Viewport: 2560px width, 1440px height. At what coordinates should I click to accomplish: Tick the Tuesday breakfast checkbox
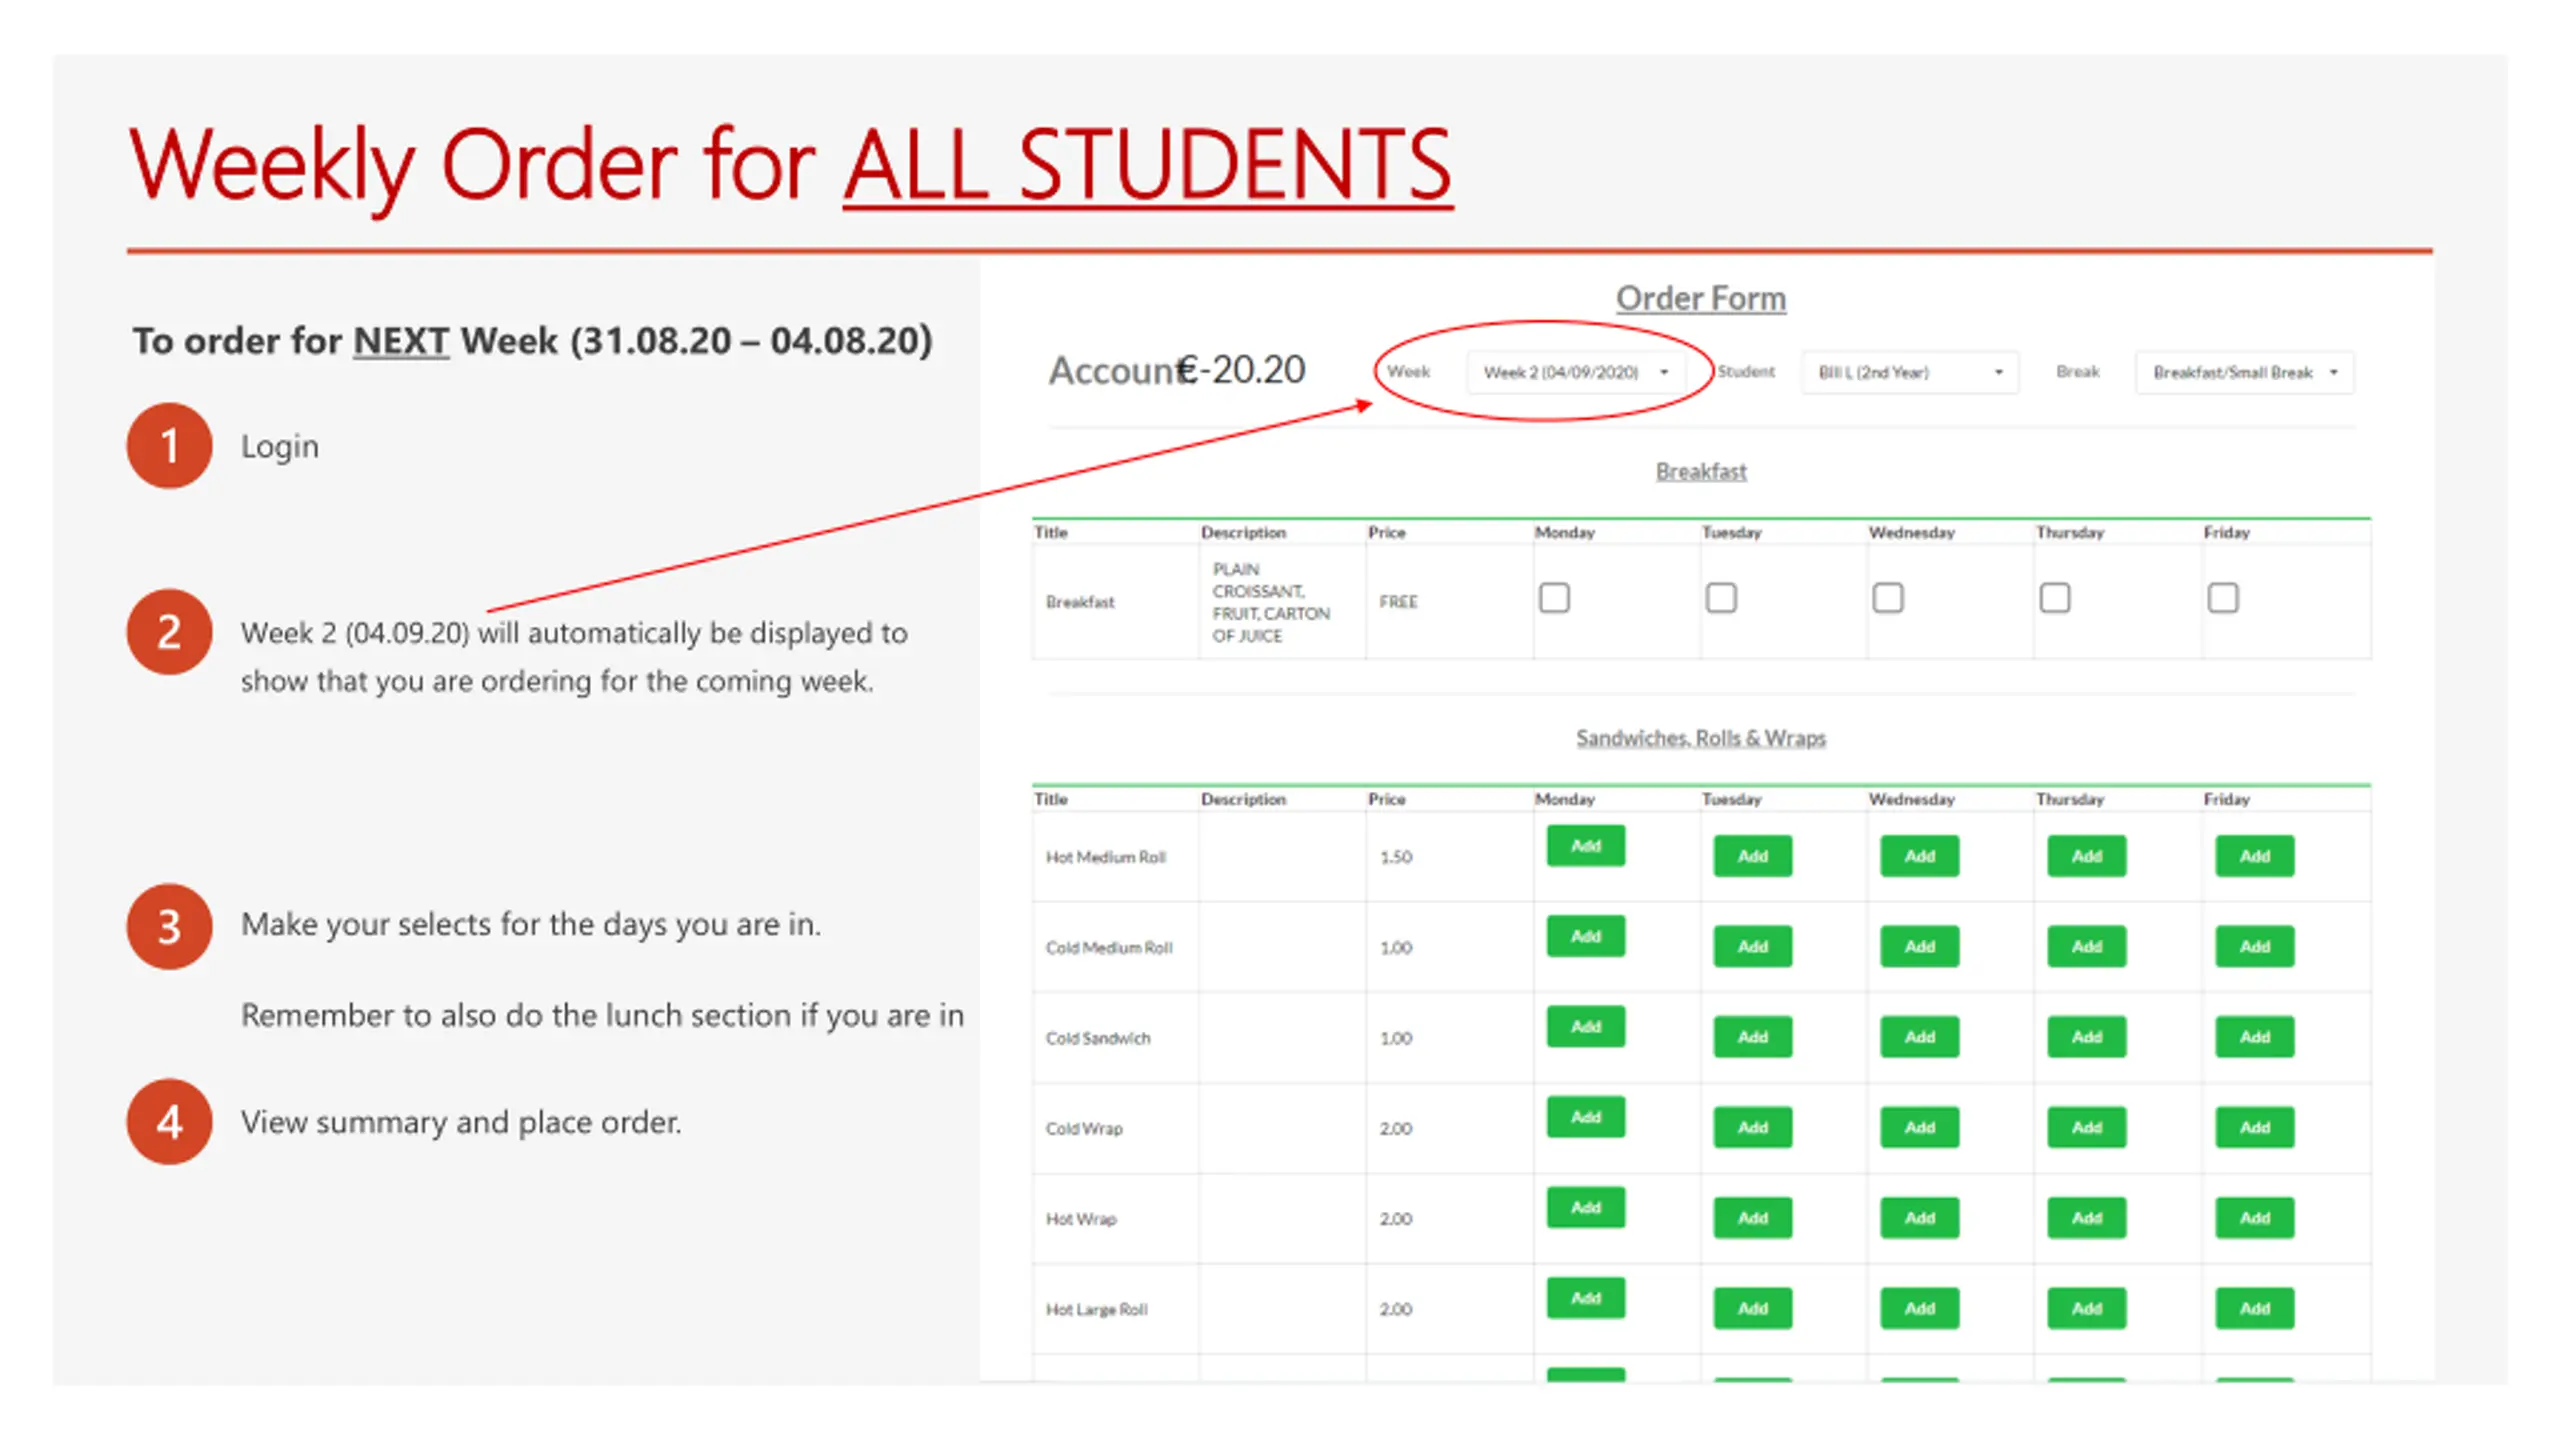coord(1721,598)
